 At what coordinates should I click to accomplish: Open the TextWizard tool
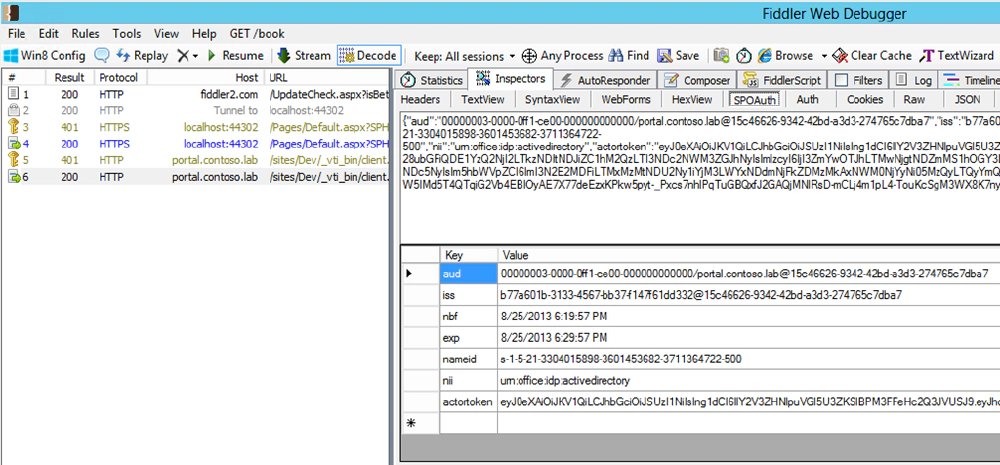tap(957, 55)
